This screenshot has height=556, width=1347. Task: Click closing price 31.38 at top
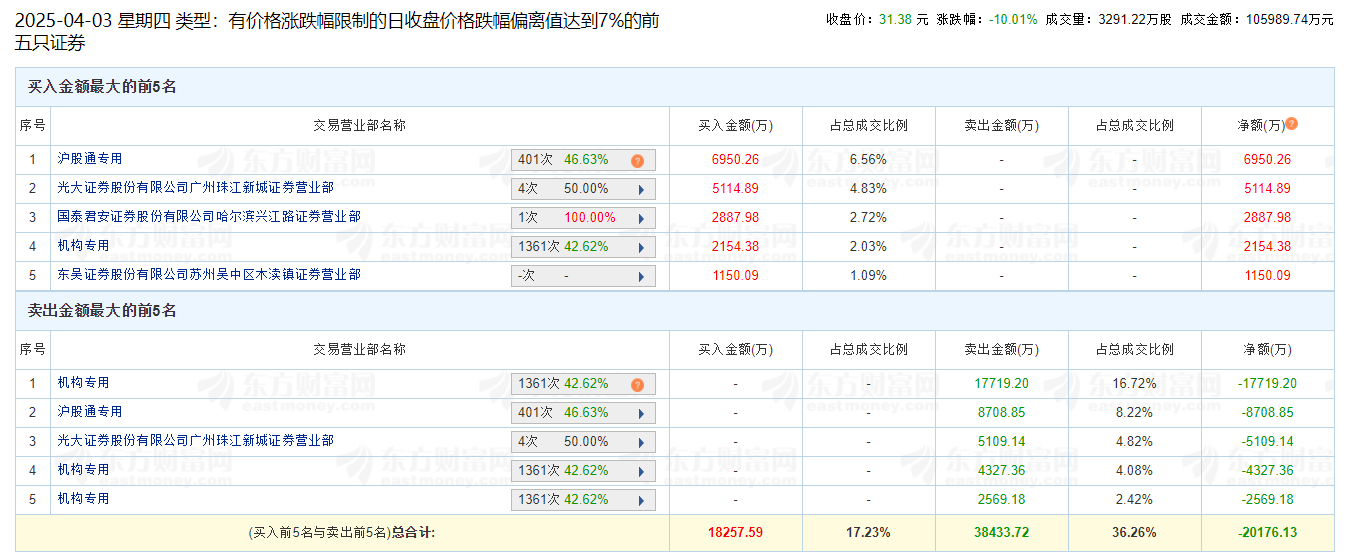pyautogui.click(x=895, y=19)
